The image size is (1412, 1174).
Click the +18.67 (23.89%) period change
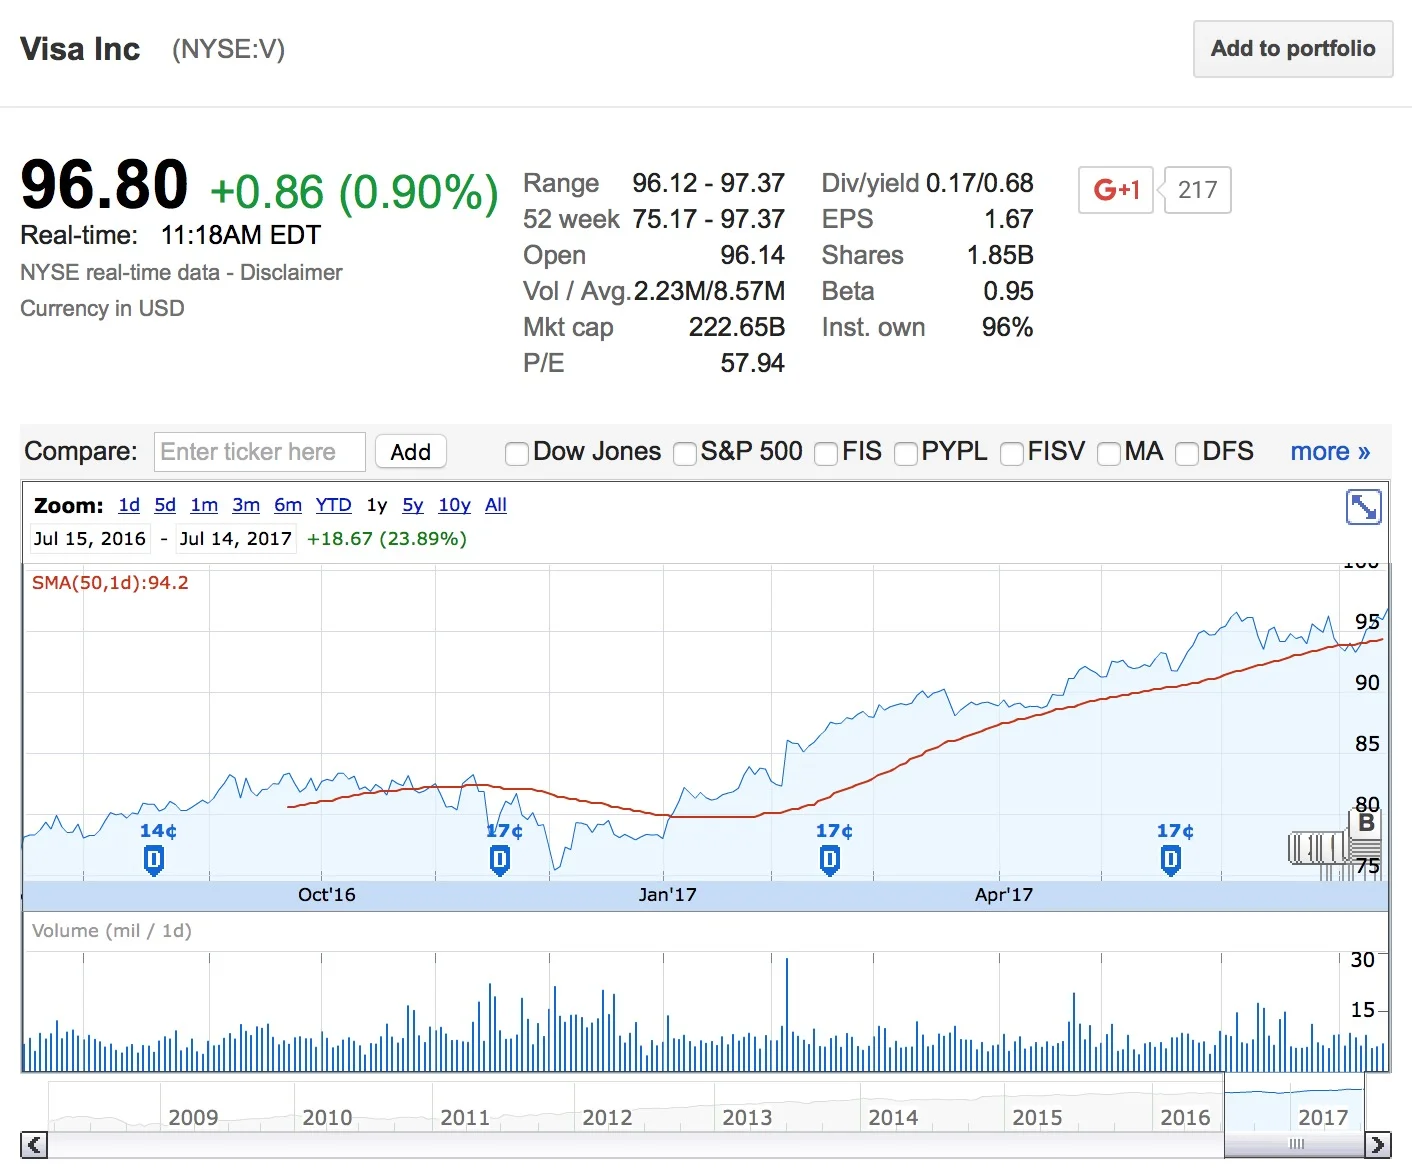coord(387,539)
